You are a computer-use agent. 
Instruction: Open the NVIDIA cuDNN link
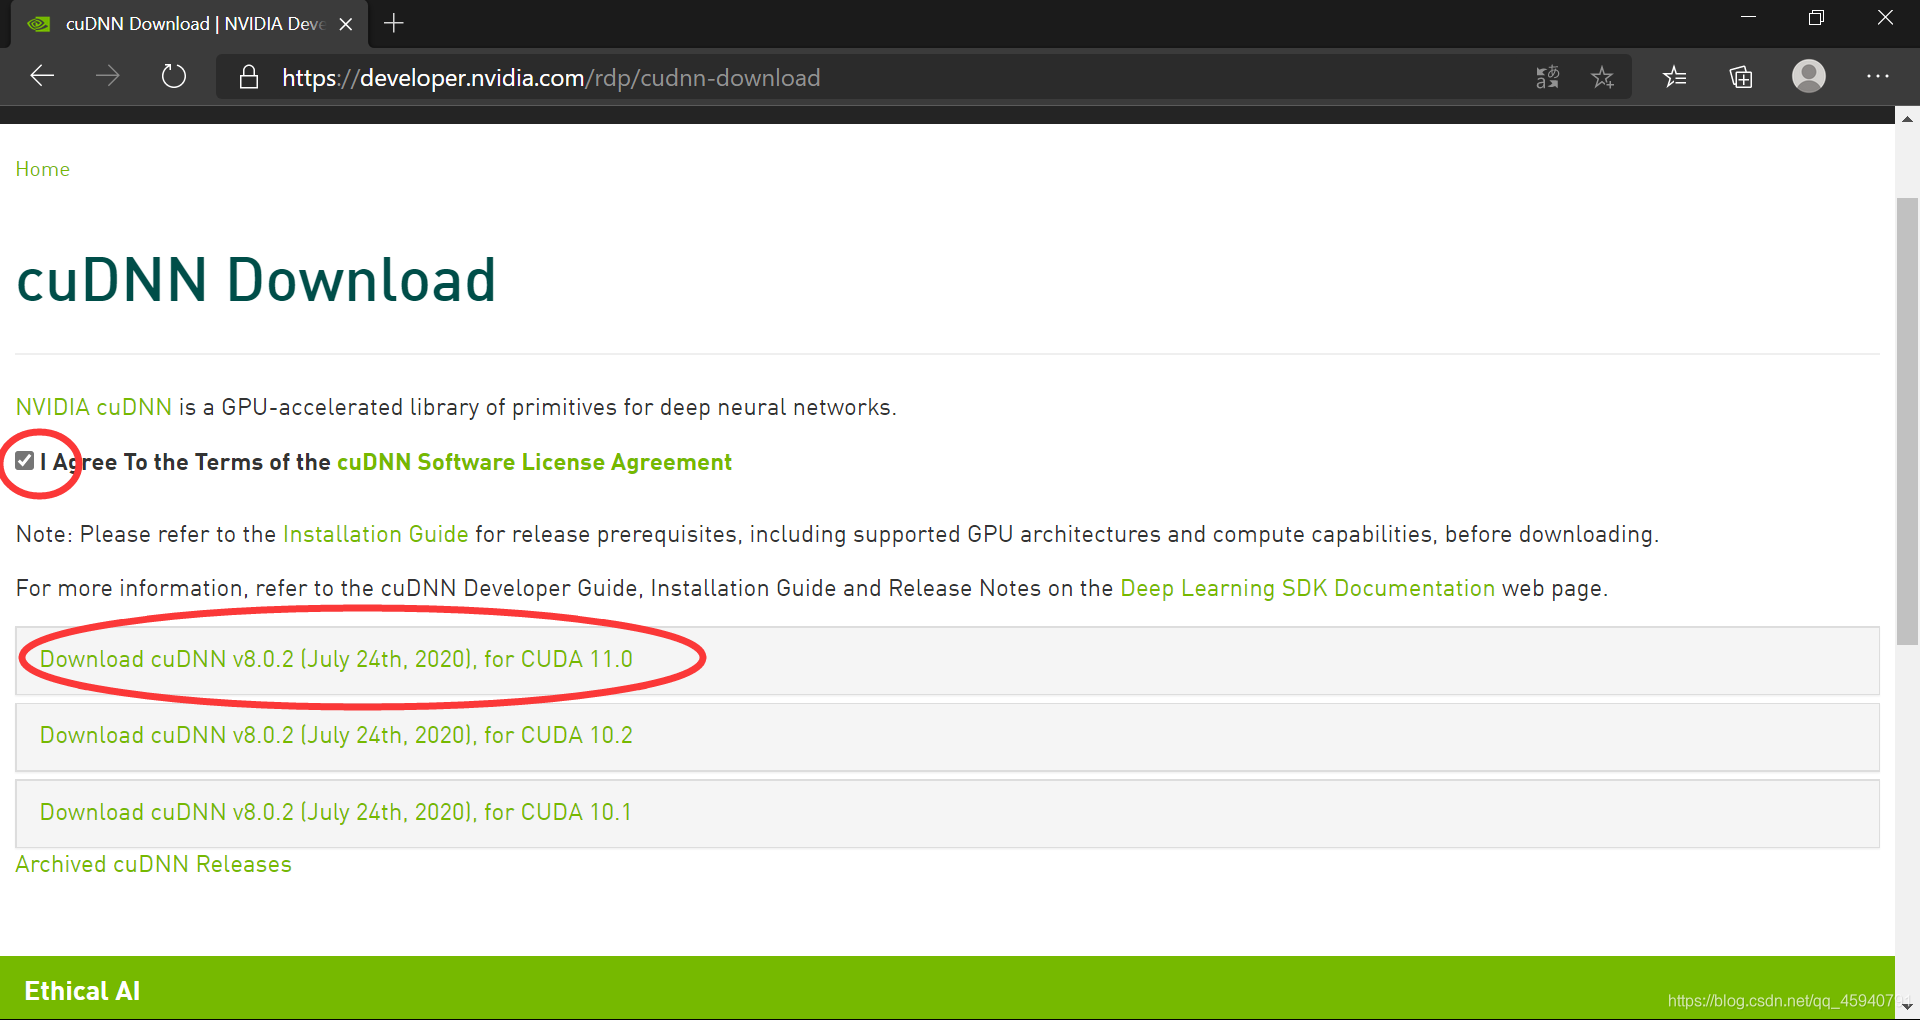click(x=94, y=407)
